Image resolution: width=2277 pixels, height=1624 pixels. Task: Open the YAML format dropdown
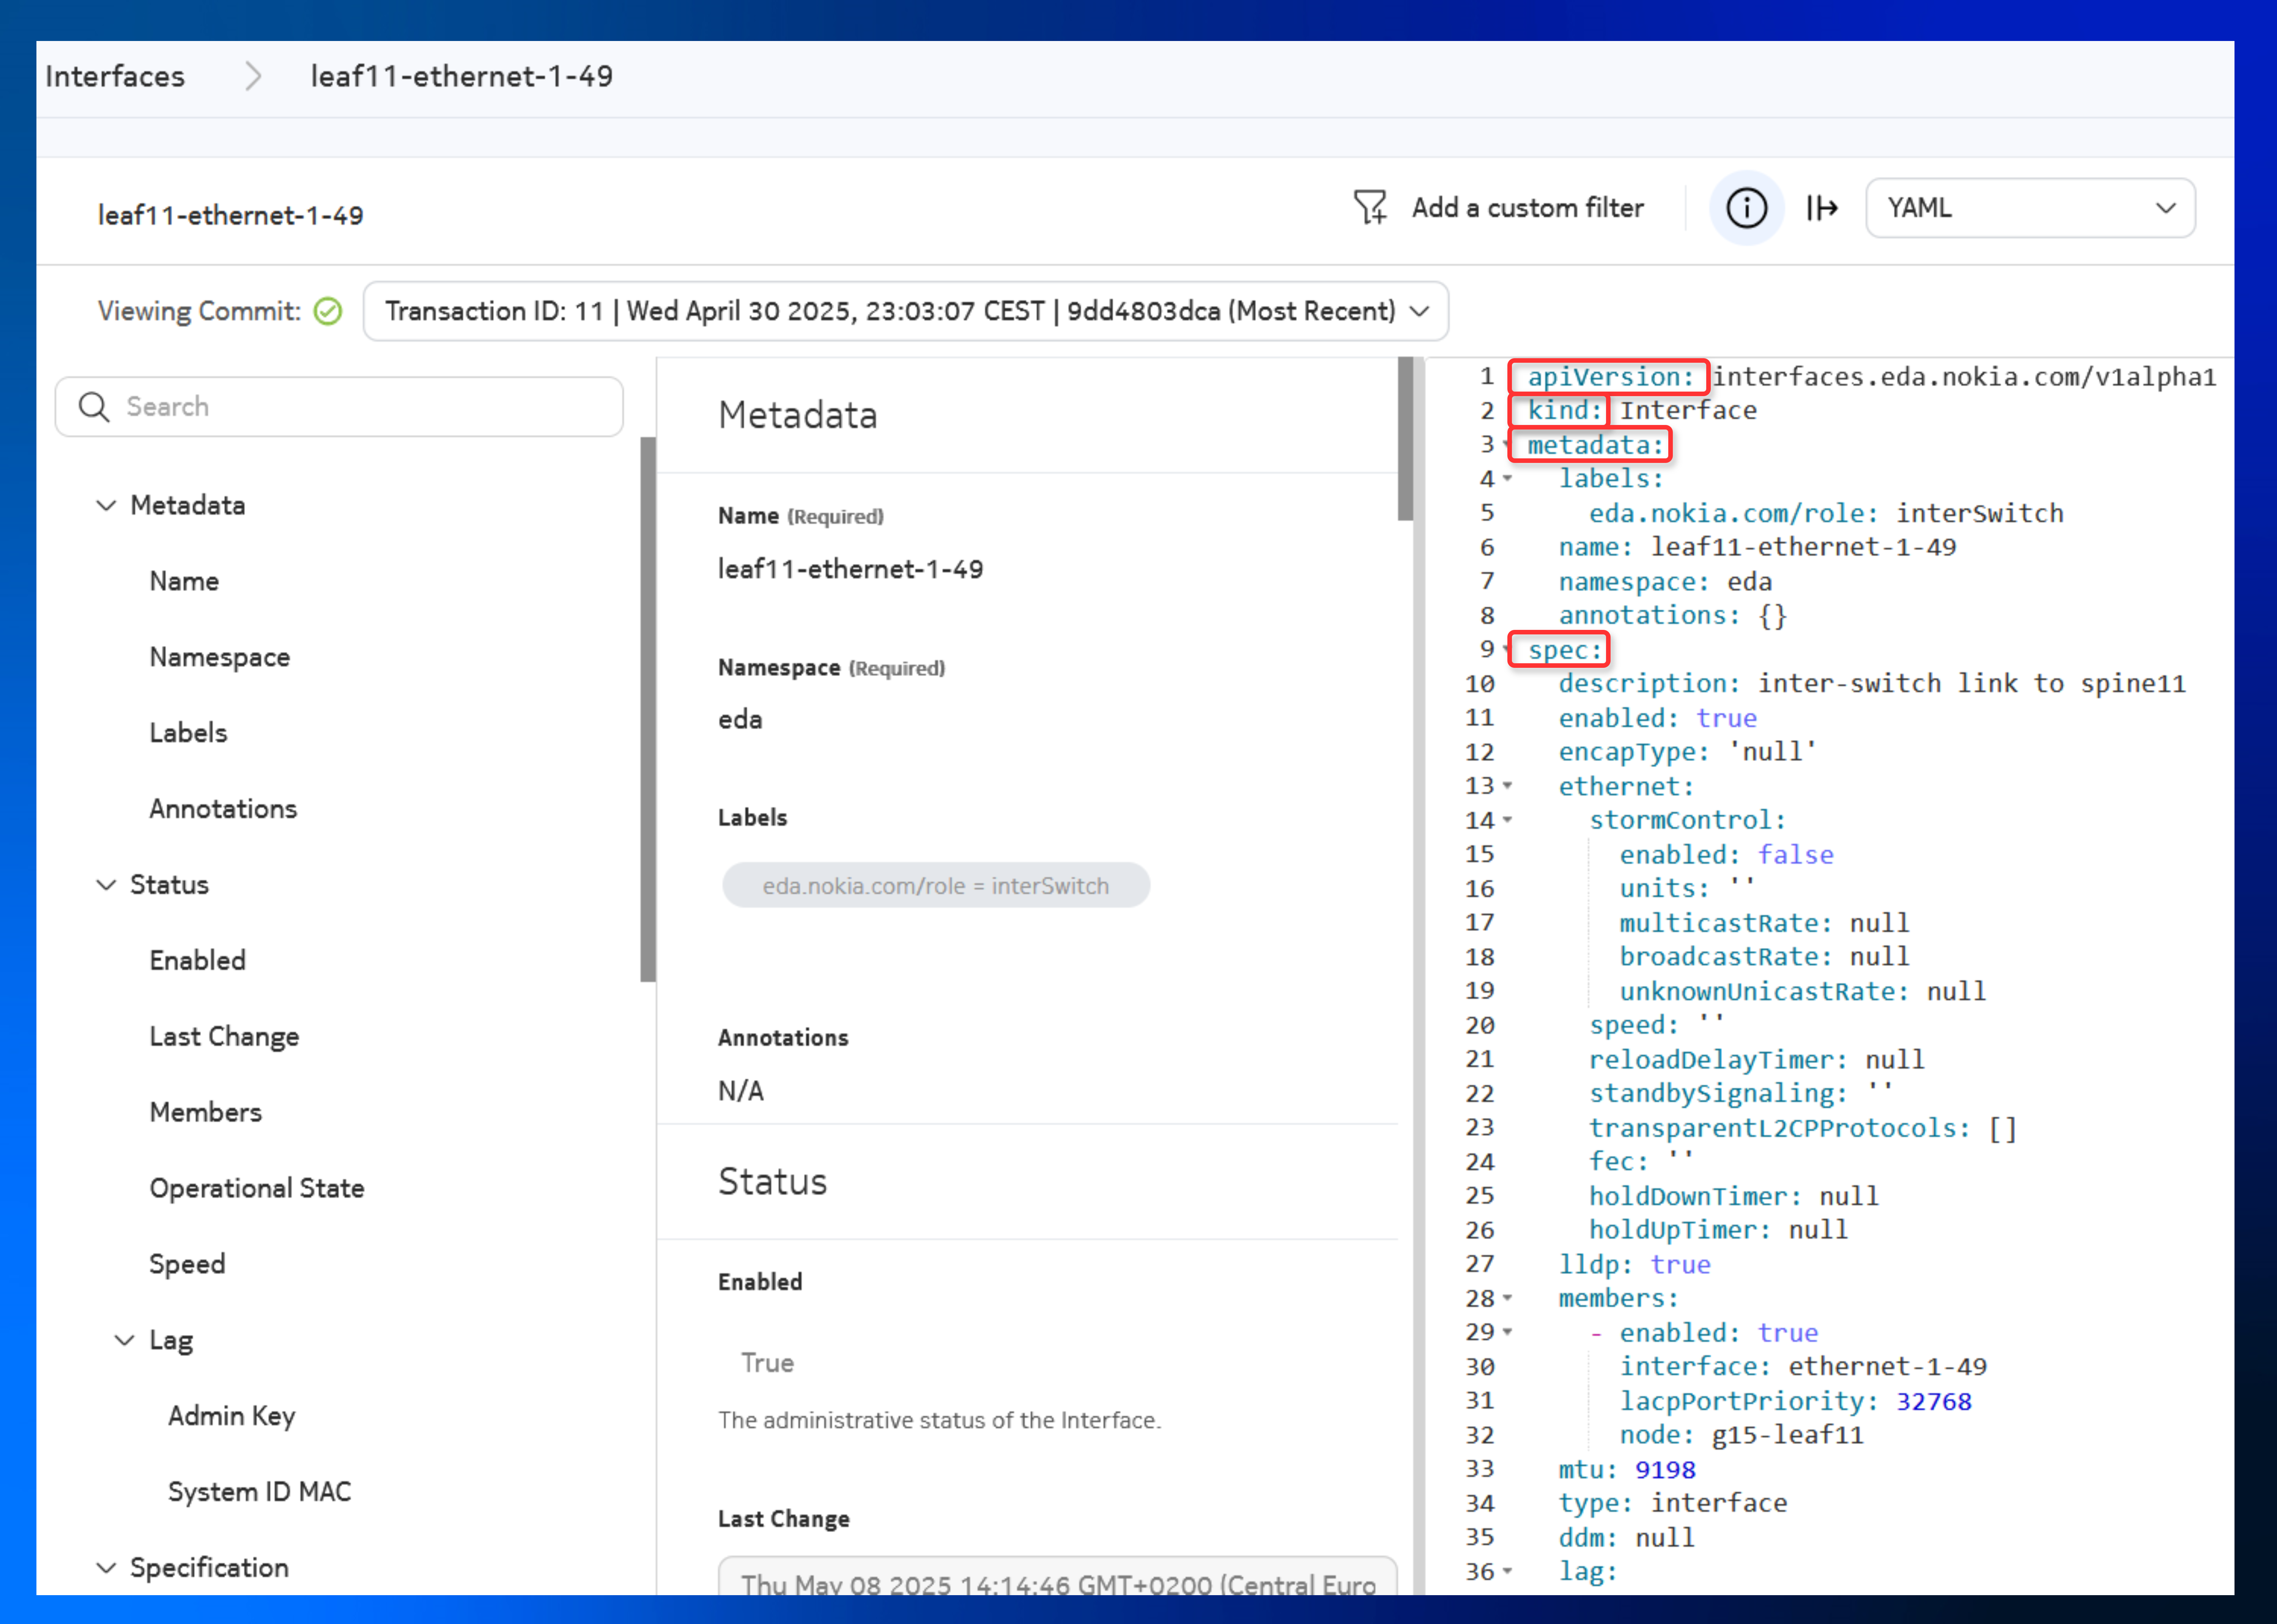tap(2029, 208)
